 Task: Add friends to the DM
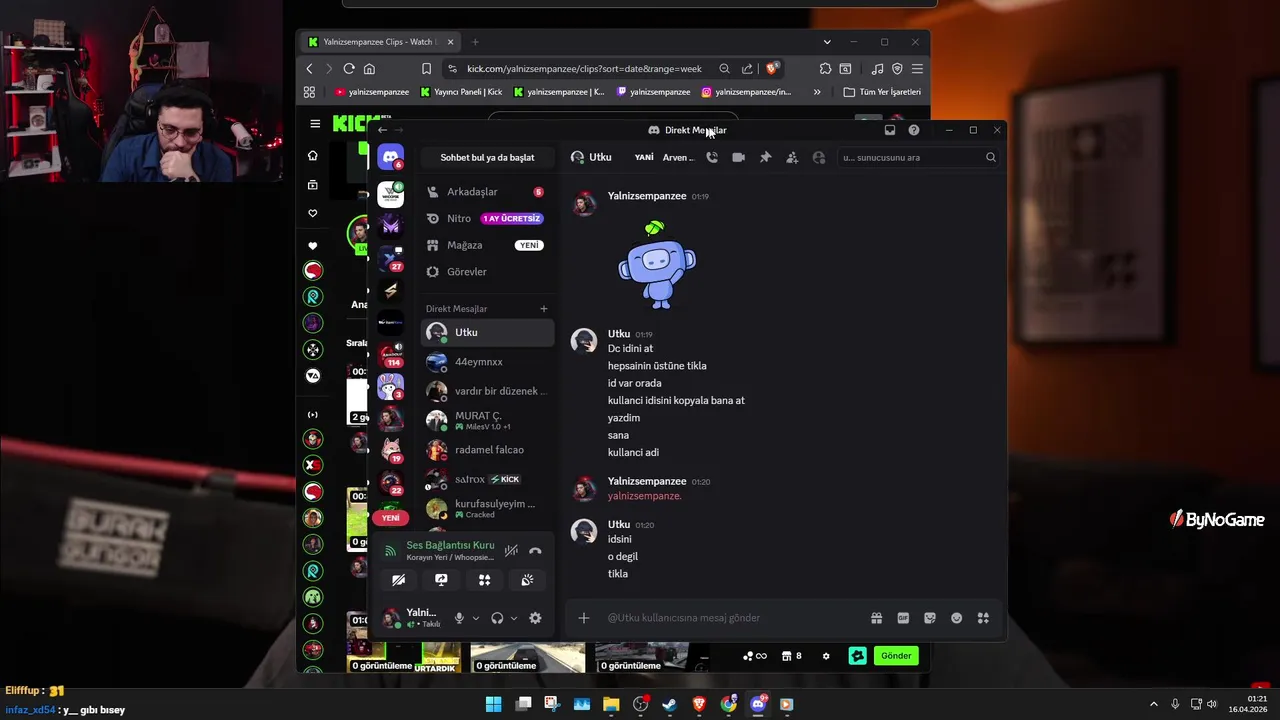click(x=792, y=157)
